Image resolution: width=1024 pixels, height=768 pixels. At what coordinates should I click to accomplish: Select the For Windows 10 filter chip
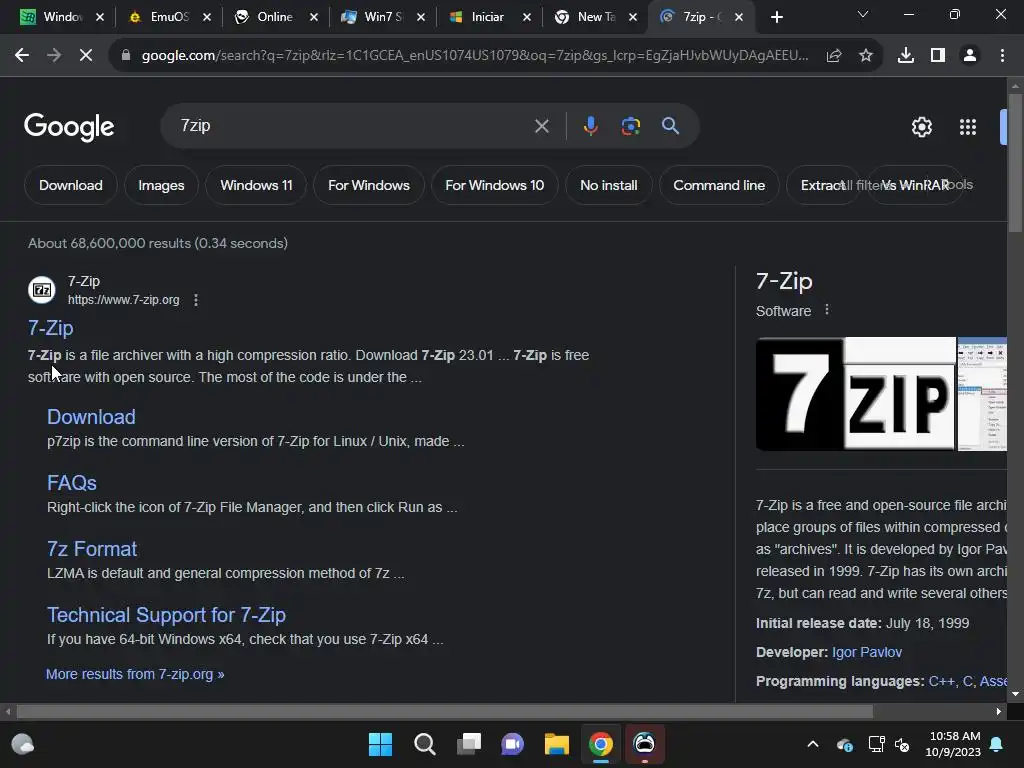[494, 185]
